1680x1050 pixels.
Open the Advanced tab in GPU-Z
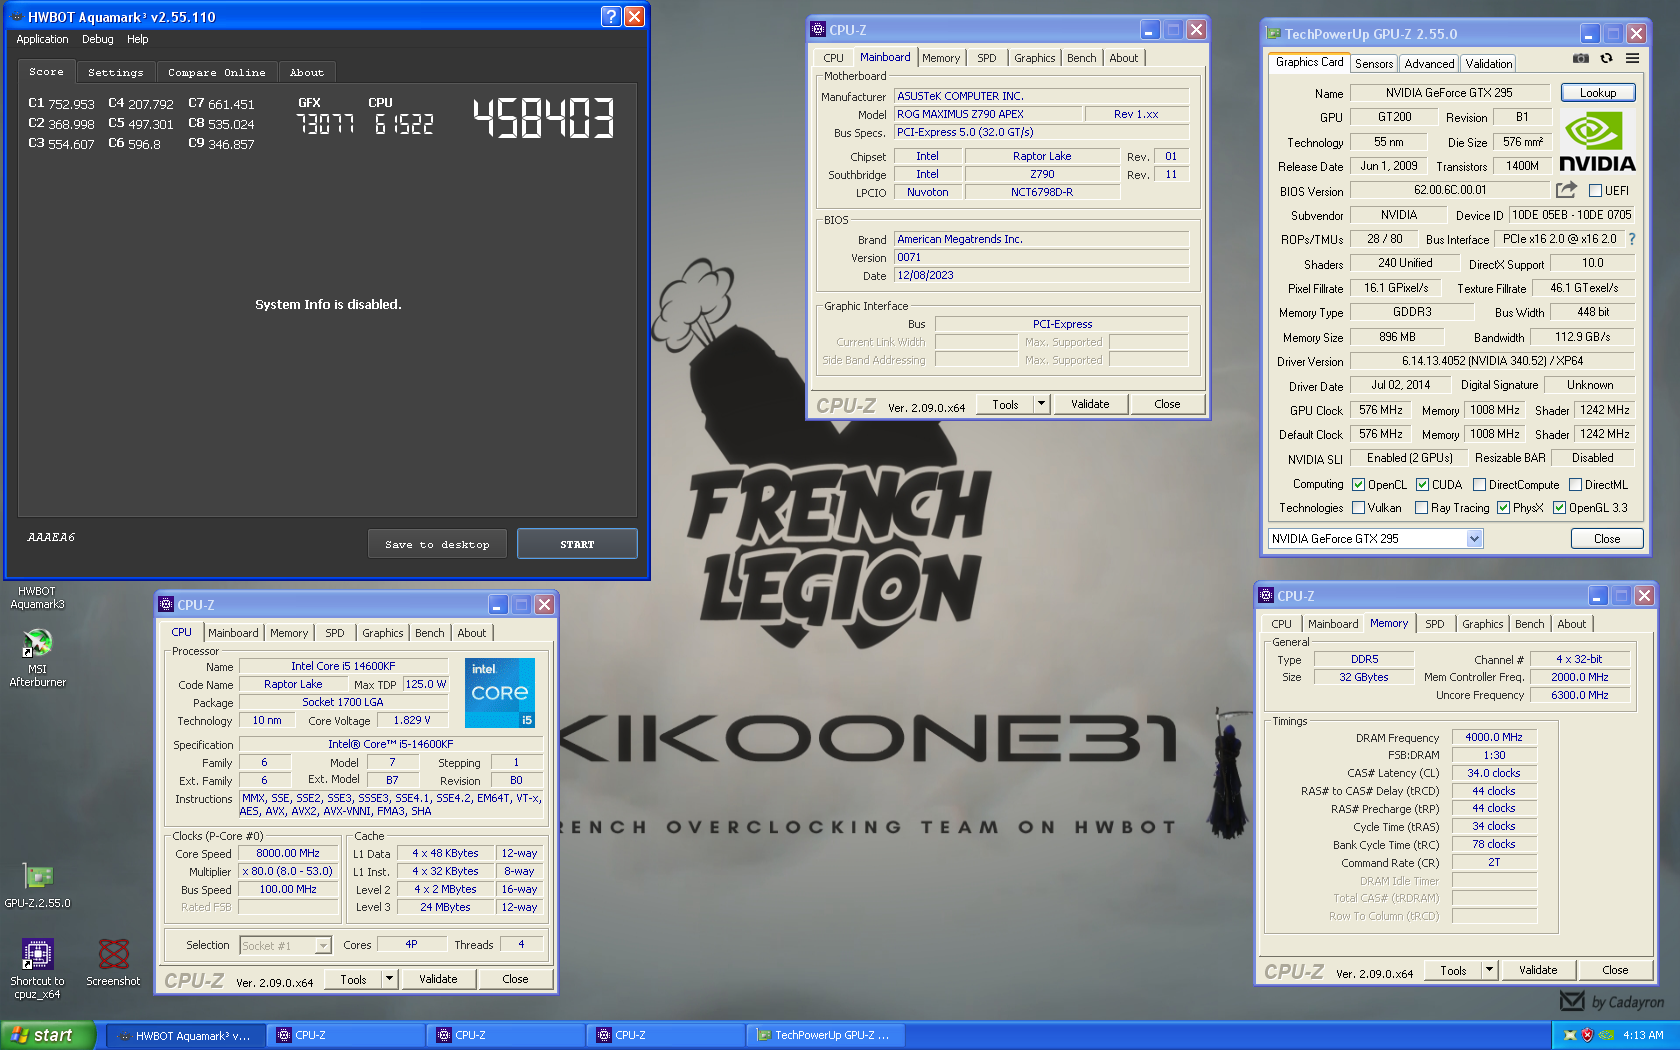tap(1429, 63)
